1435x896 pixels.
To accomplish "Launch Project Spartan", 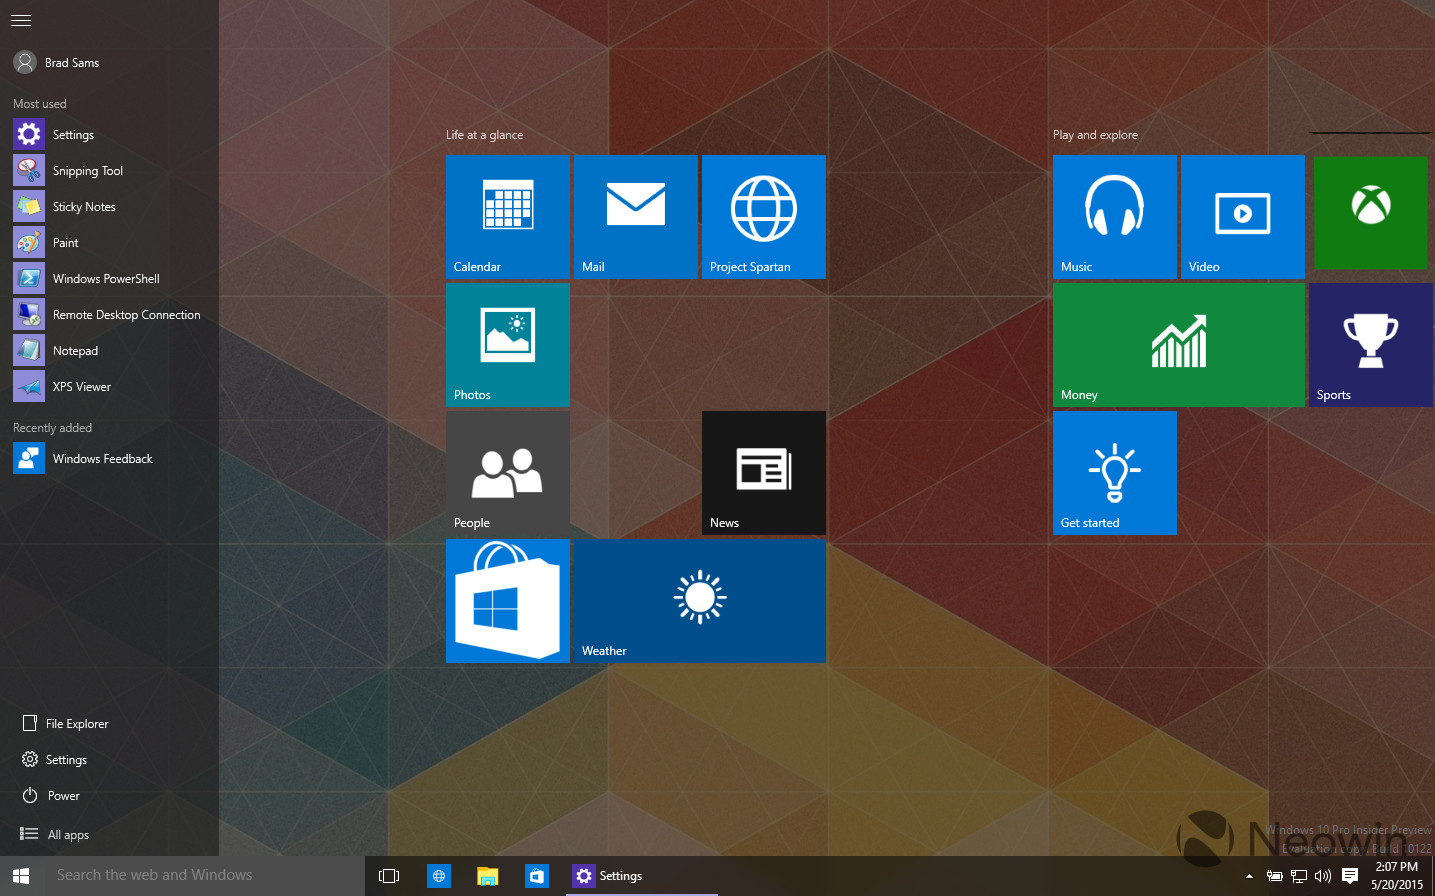I will (x=763, y=216).
